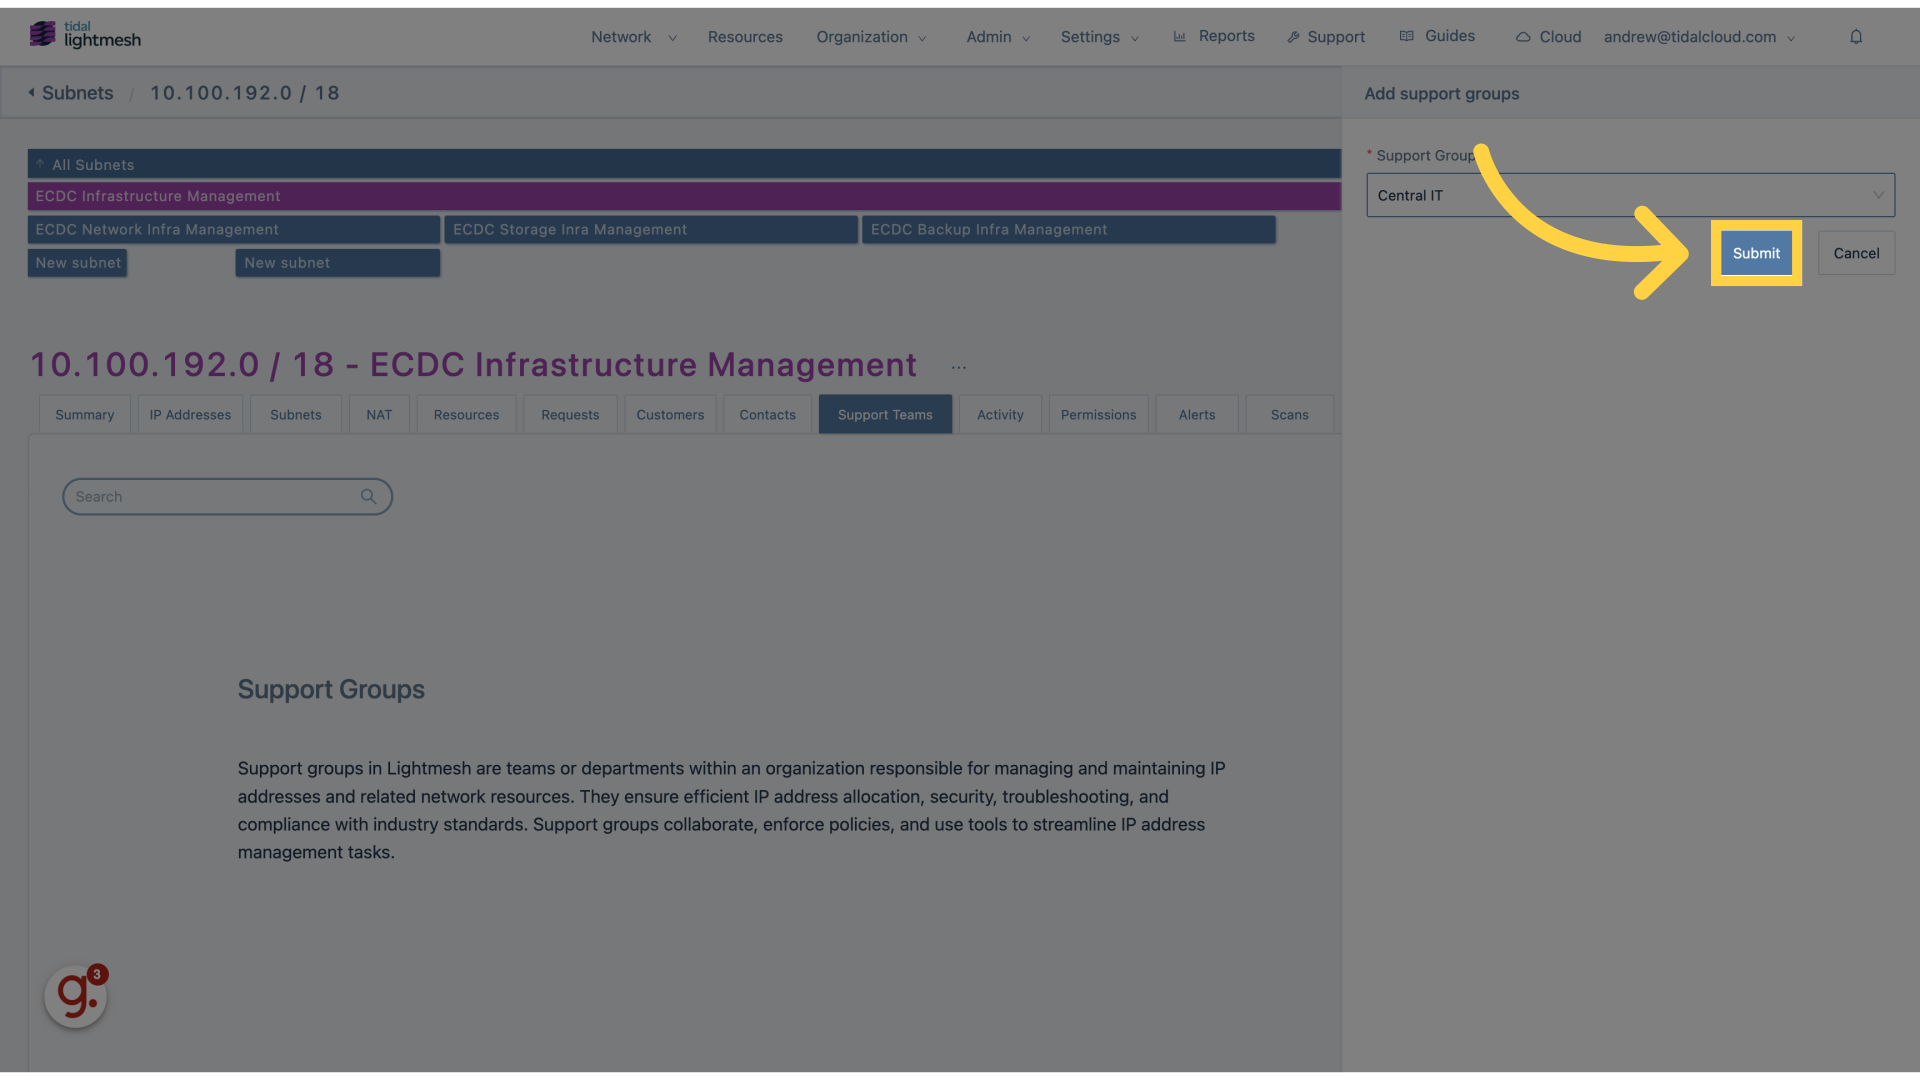Switch to the Summary tab
Viewport: 1920px width, 1080px height.
click(84, 413)
